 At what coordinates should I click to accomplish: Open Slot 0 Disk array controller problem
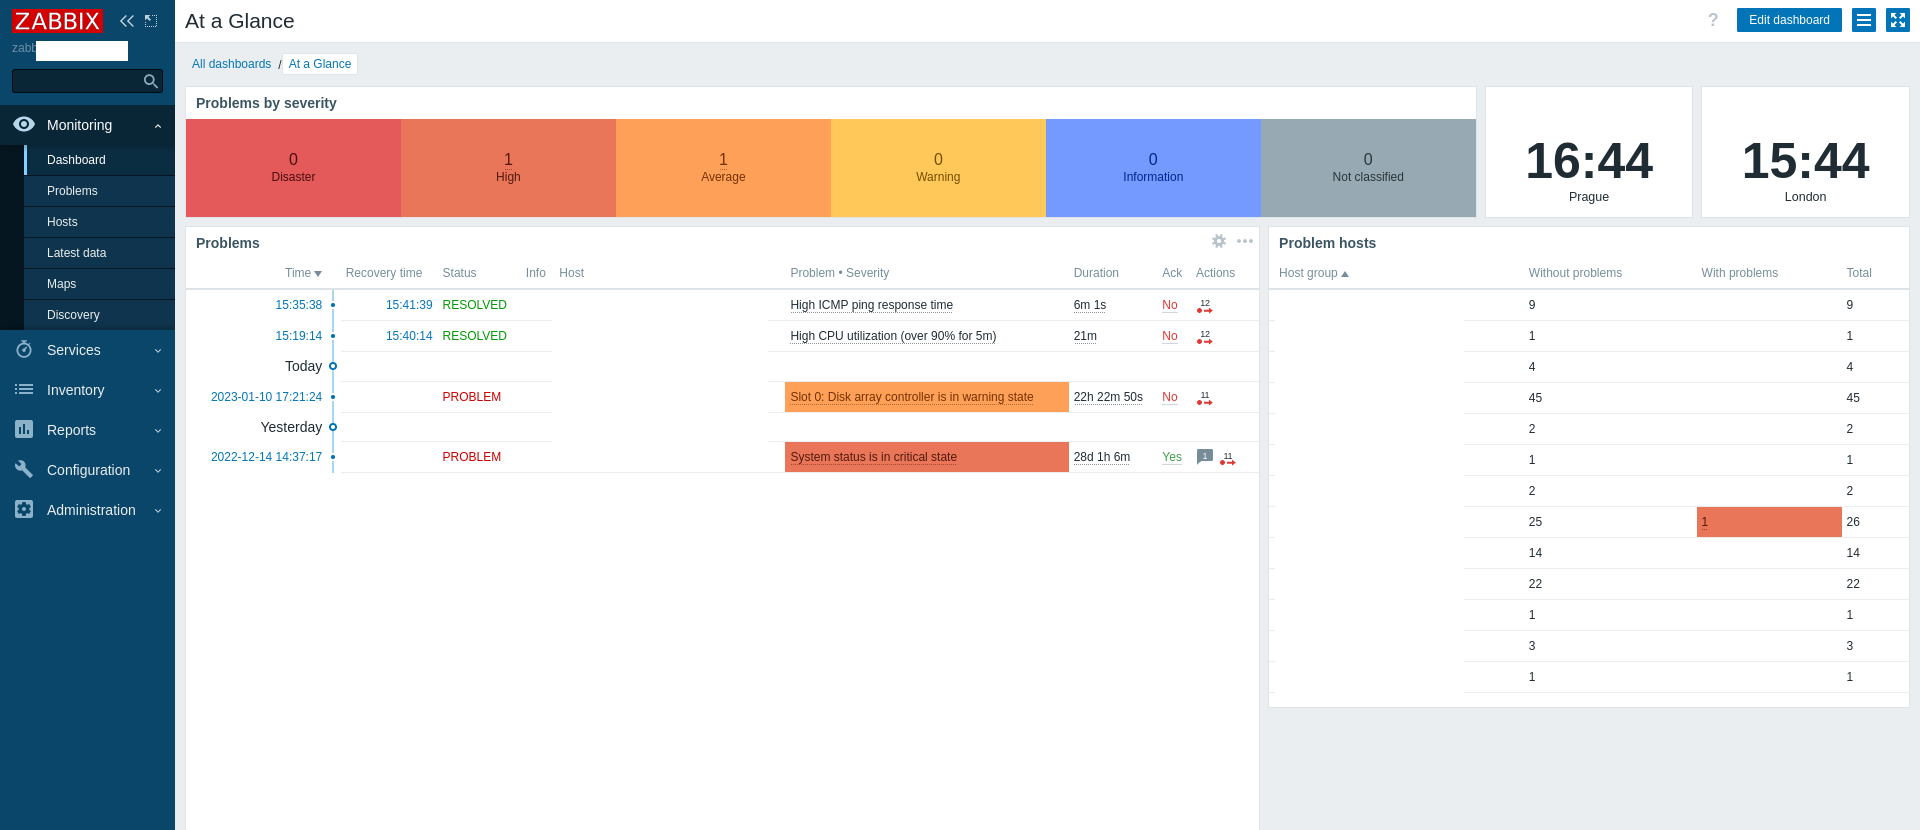(x=912, y=397)
